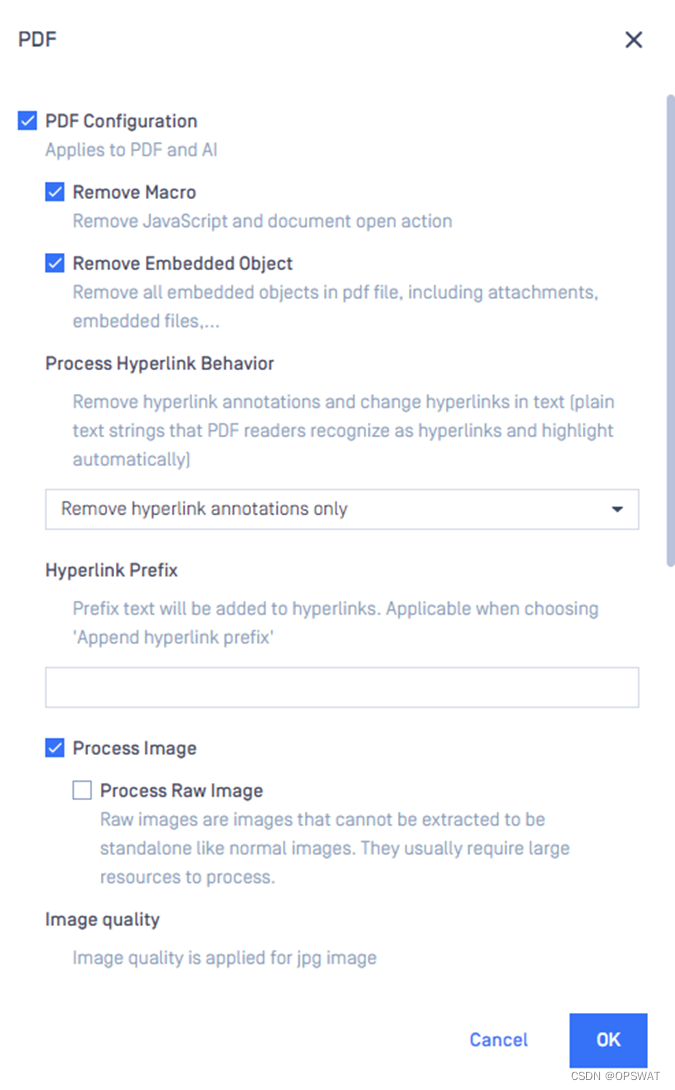Close the PDF dialog with the X icon

point(633,40)
